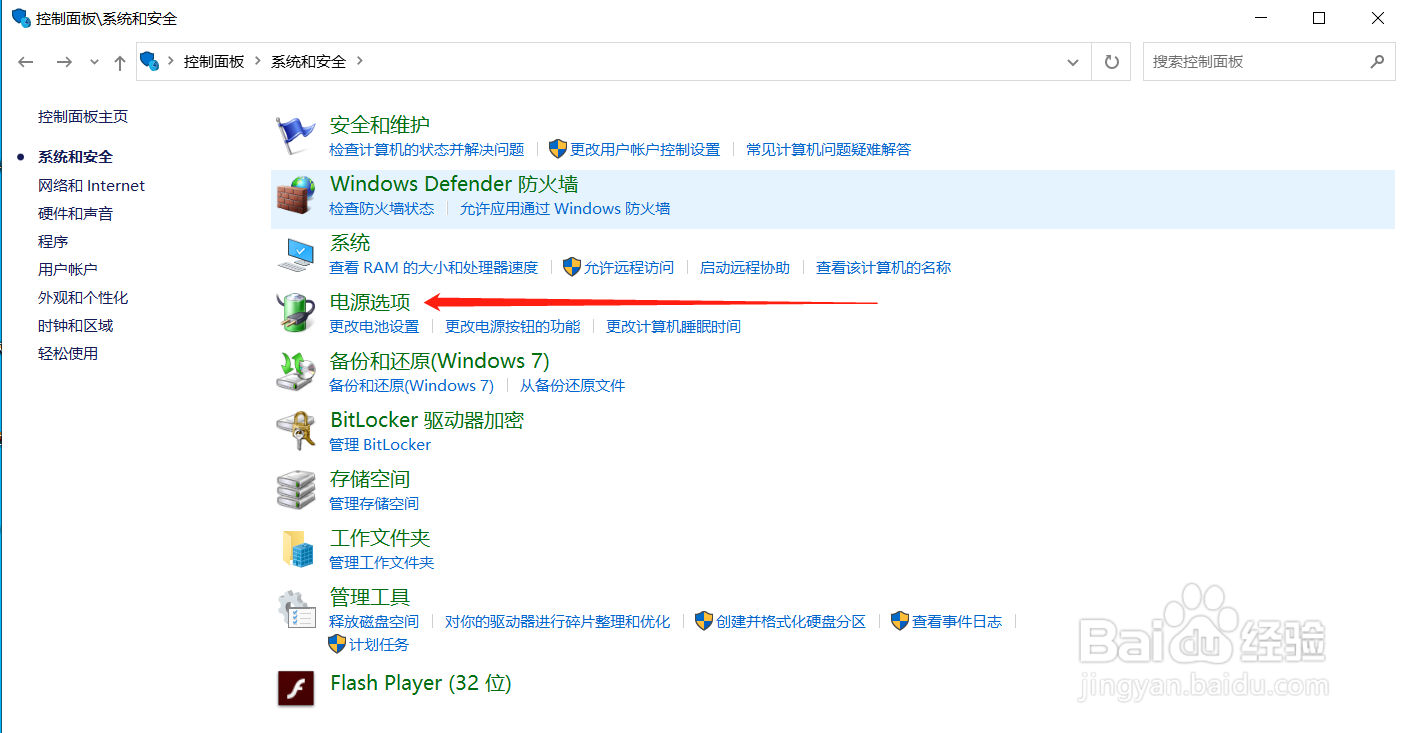
Task: Open Windows Defender 防火墙 heading
Action: [454, 184]
